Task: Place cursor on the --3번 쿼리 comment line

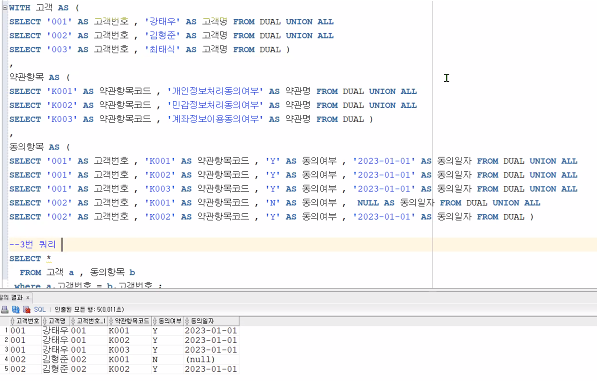Action: point(33,244)
